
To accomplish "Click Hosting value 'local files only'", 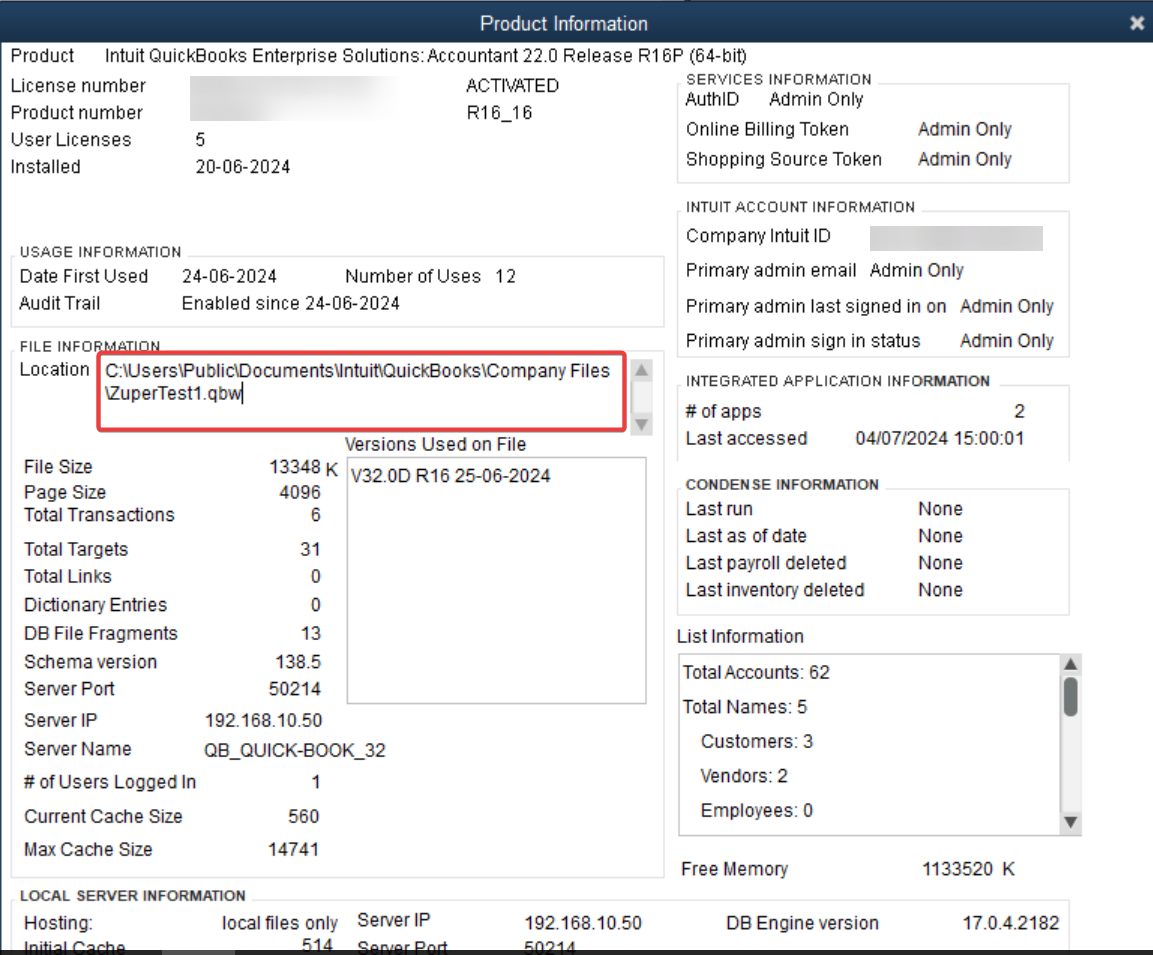I will click(x=279, y=923).
